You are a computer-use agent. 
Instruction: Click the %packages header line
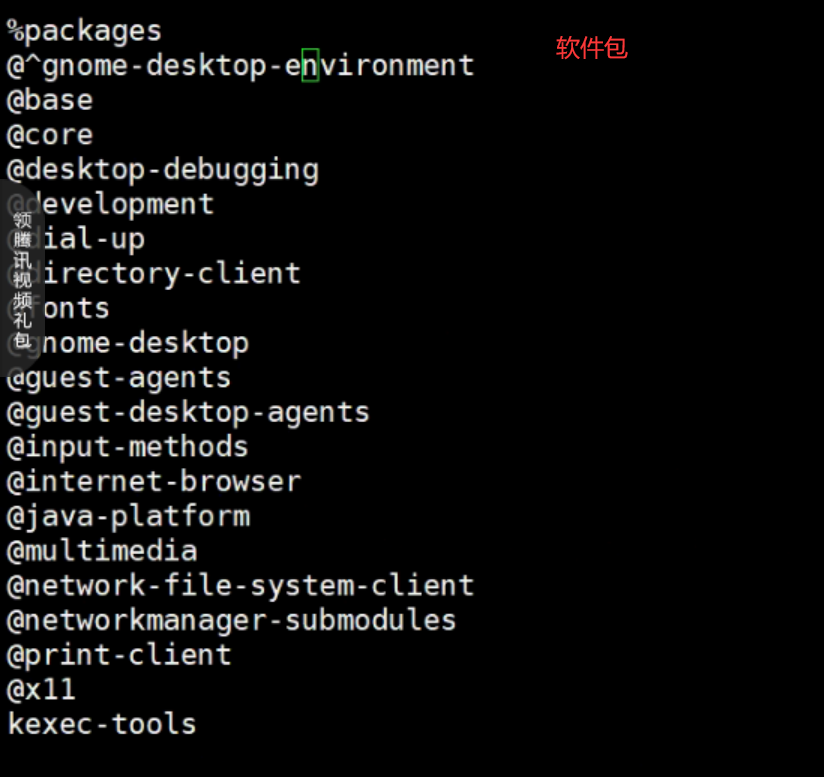point(84,31)
